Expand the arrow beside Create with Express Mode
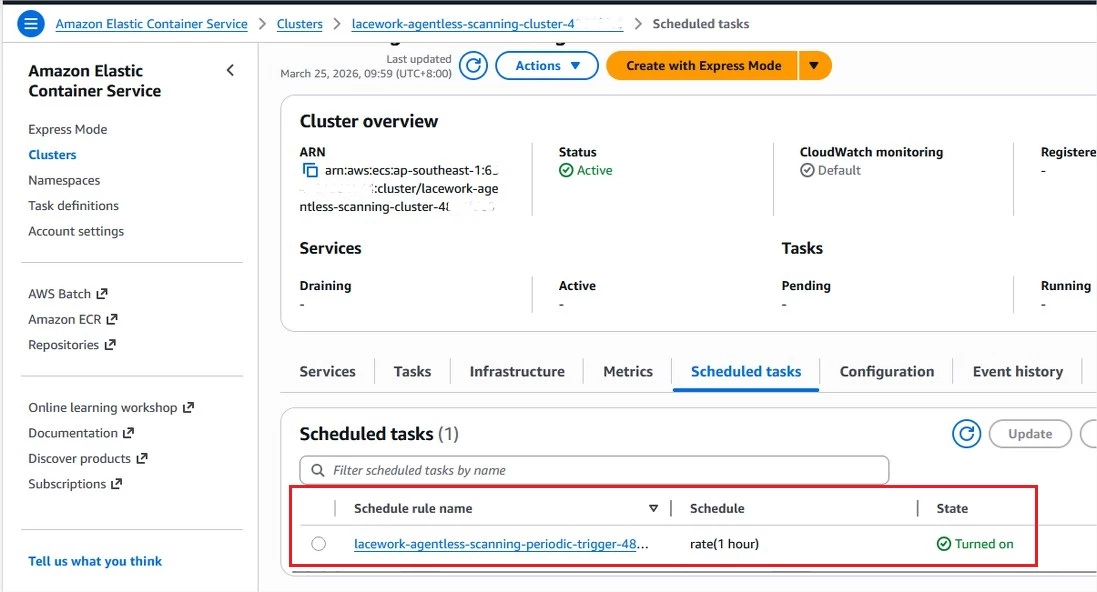This screenshot has height=592, width=1097. click(814, 66)
